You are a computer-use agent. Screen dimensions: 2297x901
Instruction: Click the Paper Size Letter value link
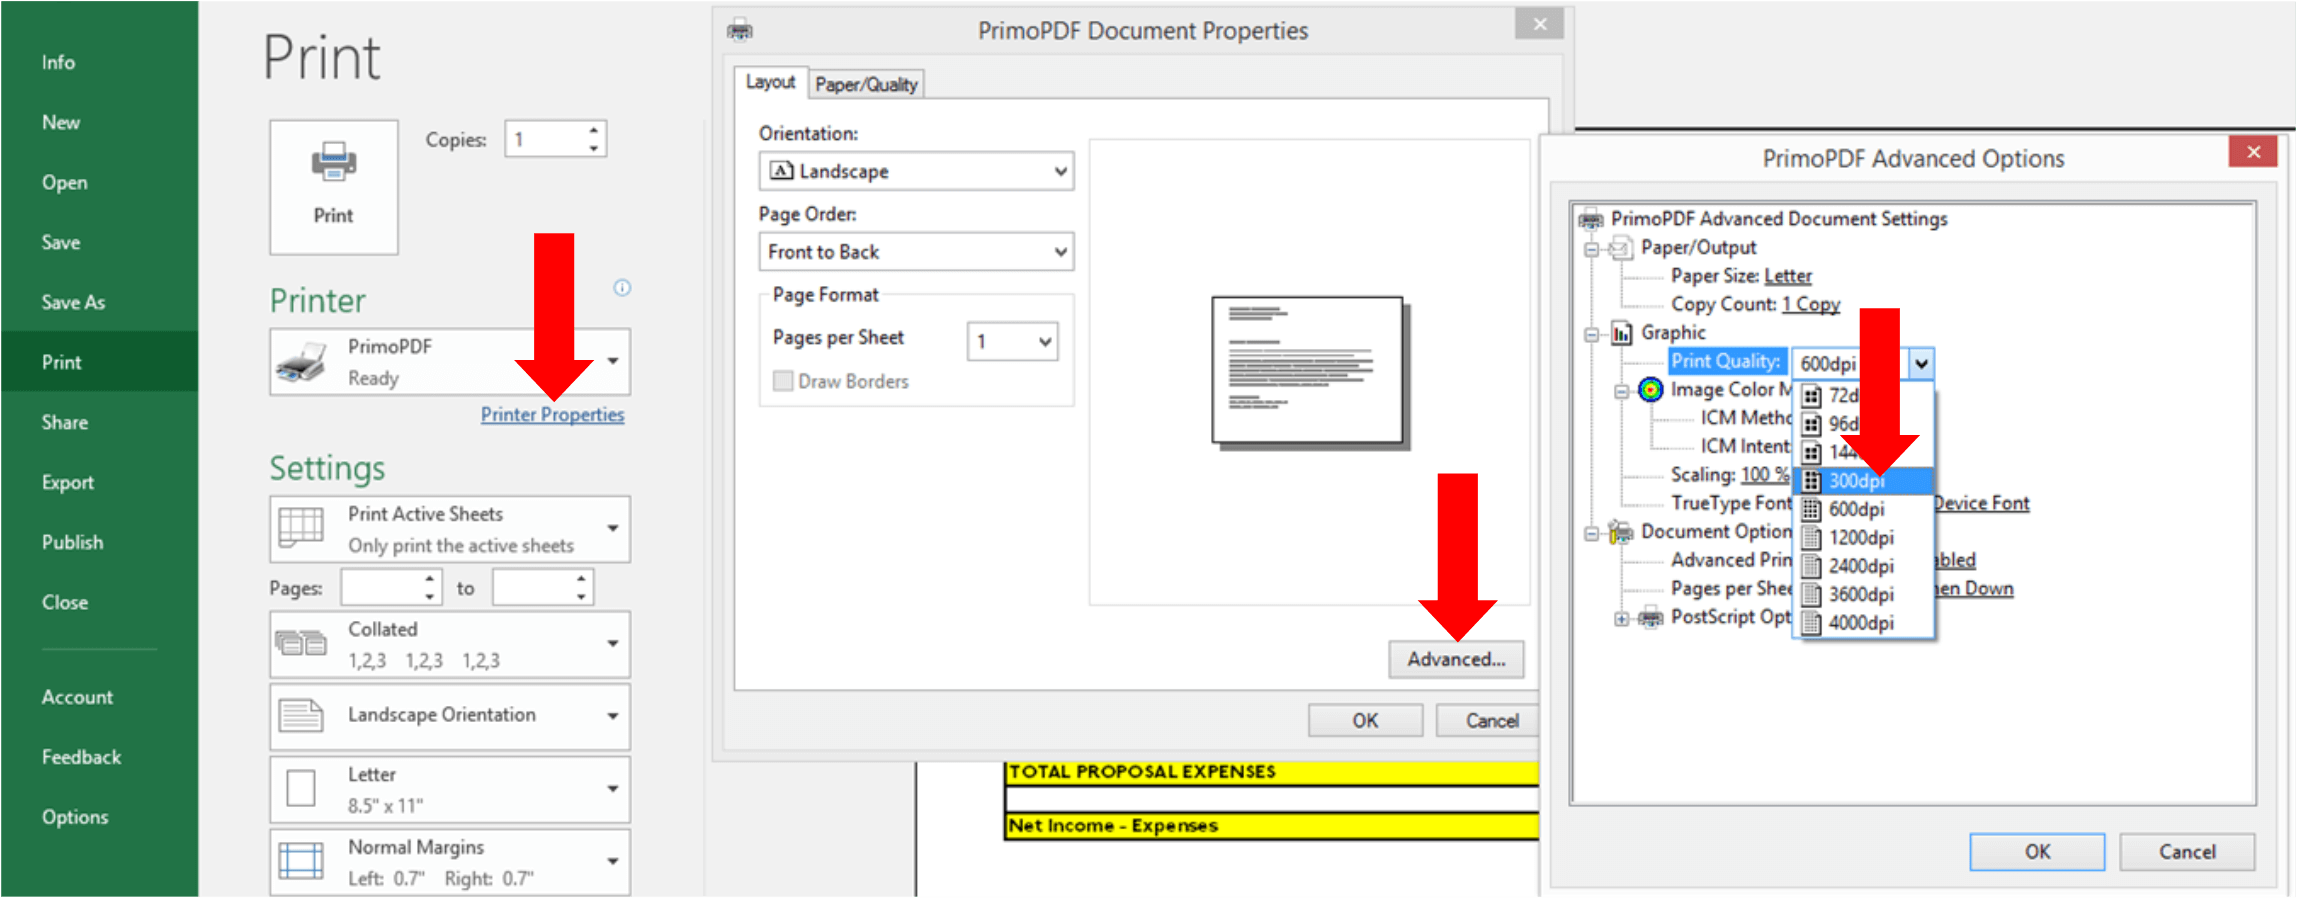click(x=1787, y=276)
